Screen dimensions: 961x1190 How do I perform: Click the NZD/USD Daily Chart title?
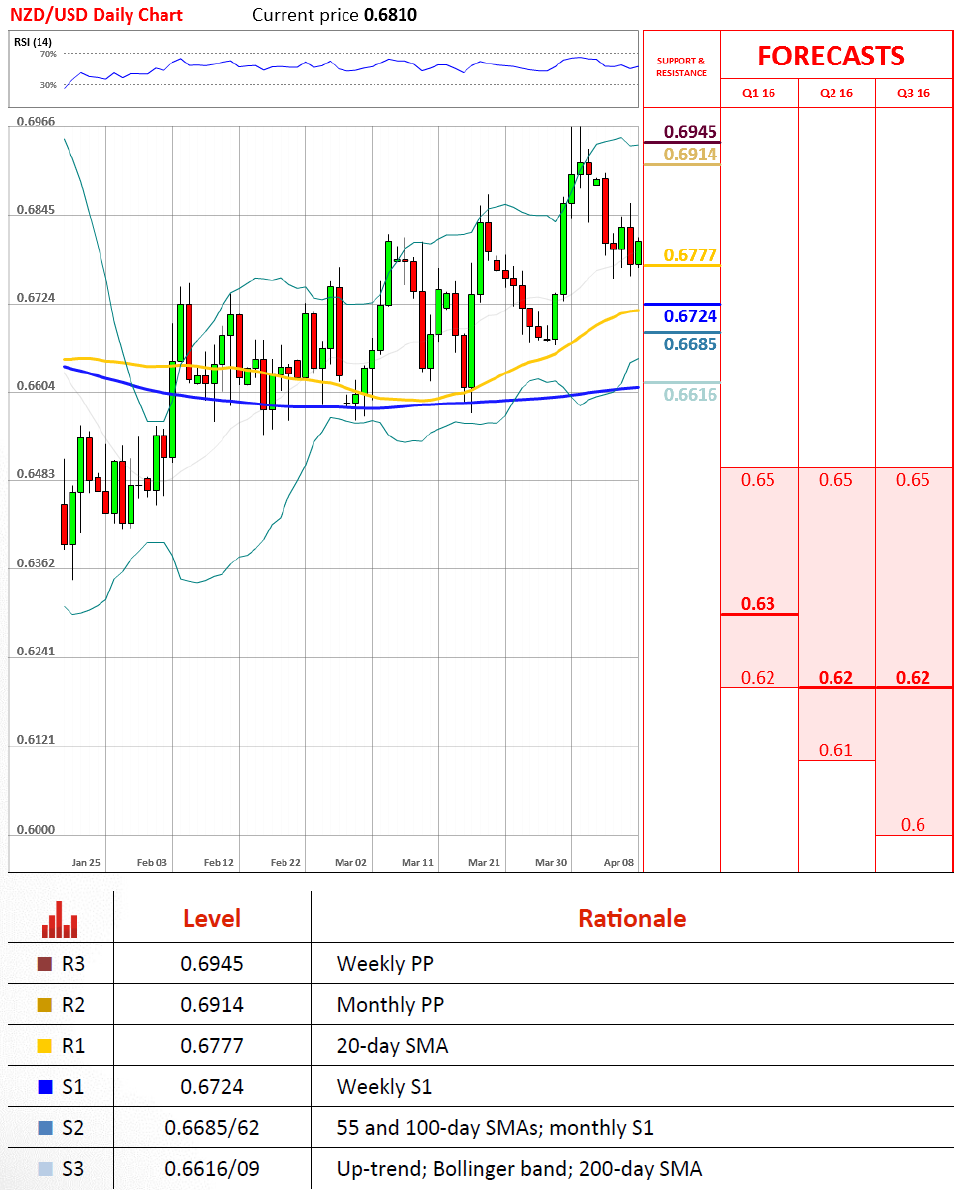96,14
